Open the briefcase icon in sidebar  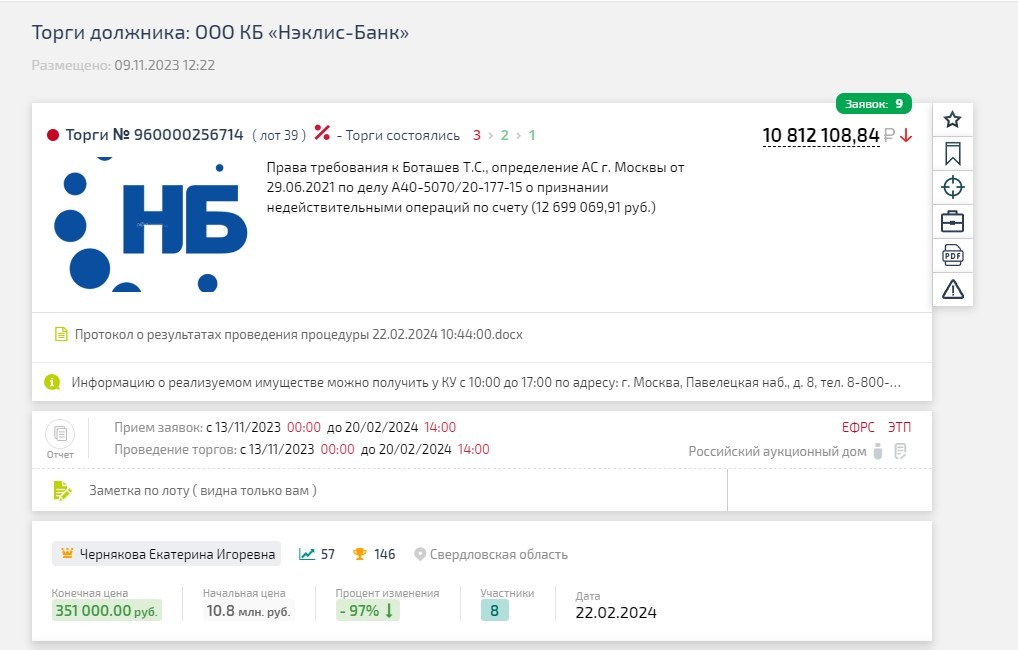tap(952, 221)
